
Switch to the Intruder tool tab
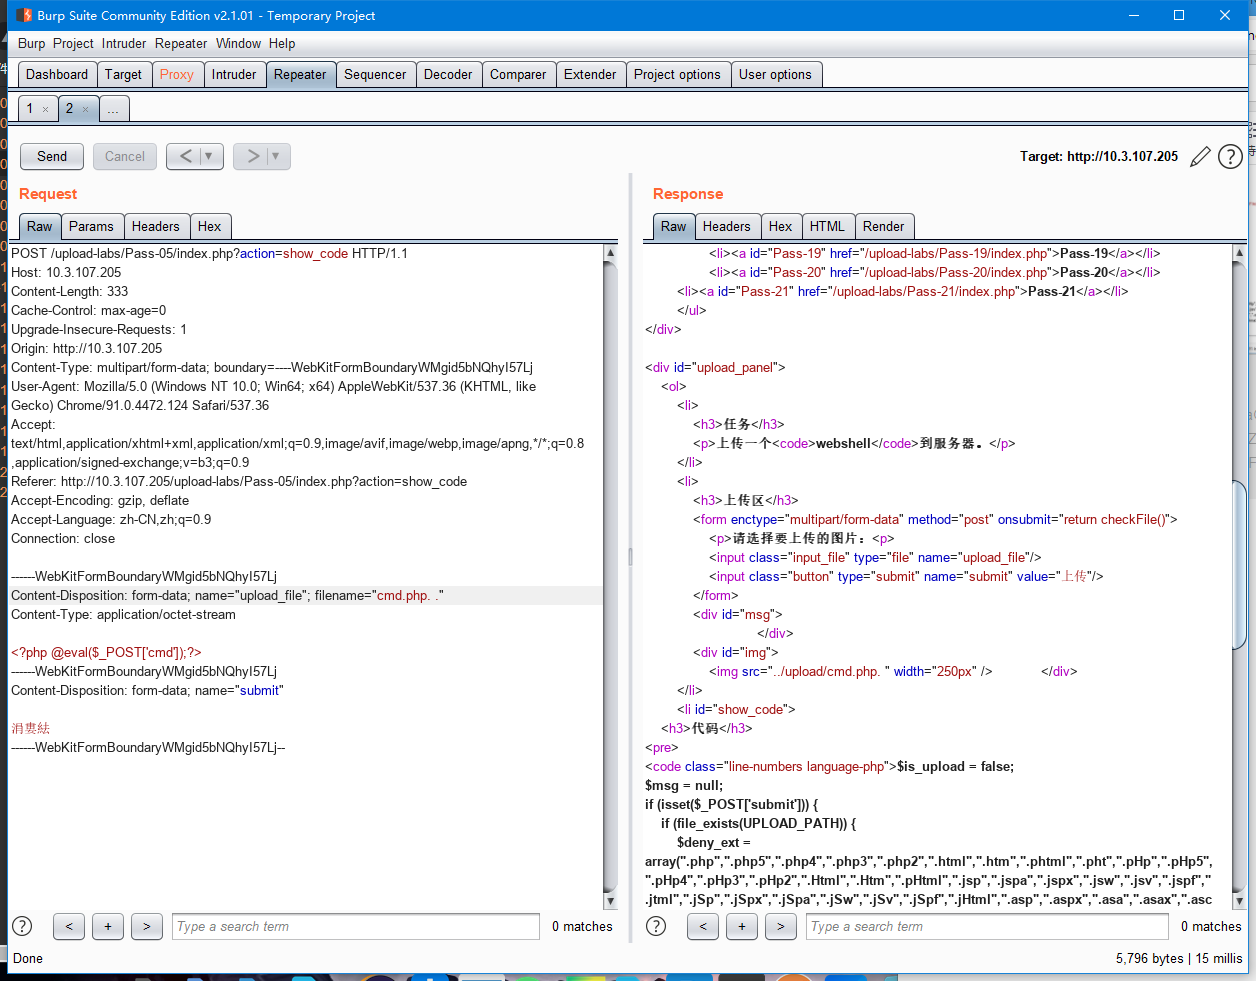(234, 74)
